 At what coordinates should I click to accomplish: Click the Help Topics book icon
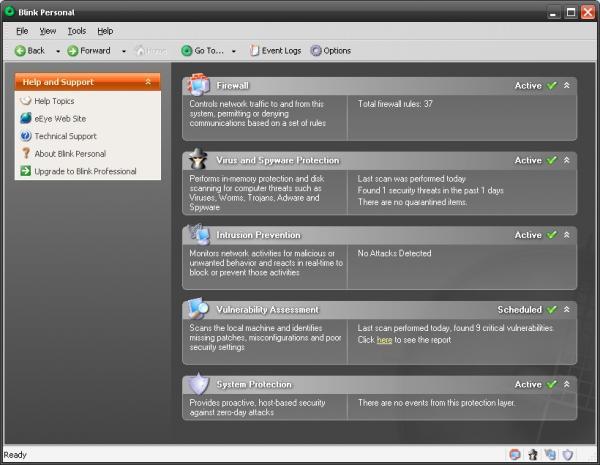[26, 101]
